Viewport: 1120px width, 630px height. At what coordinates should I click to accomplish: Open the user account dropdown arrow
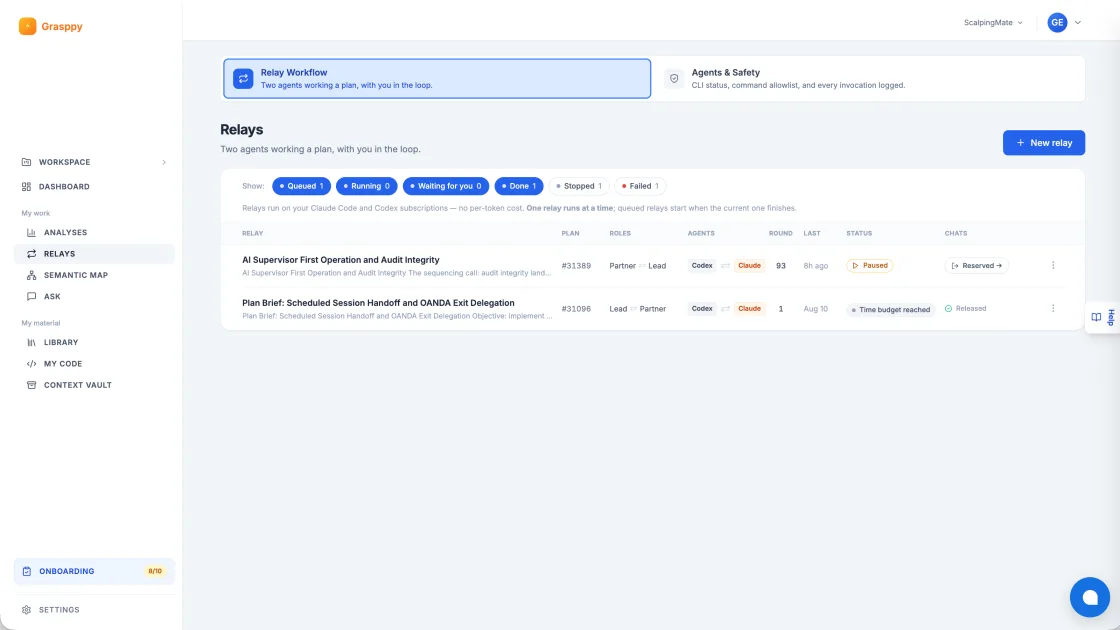[x=1078, y=23]
